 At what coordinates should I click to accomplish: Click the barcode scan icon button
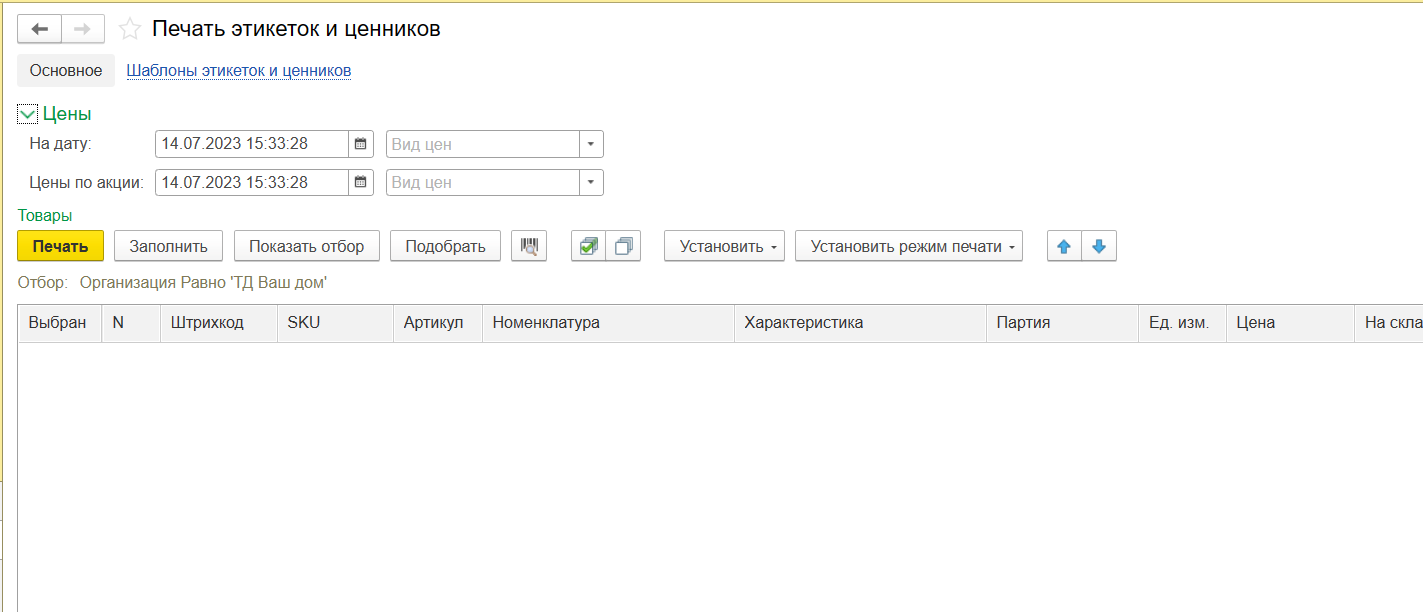529,246
